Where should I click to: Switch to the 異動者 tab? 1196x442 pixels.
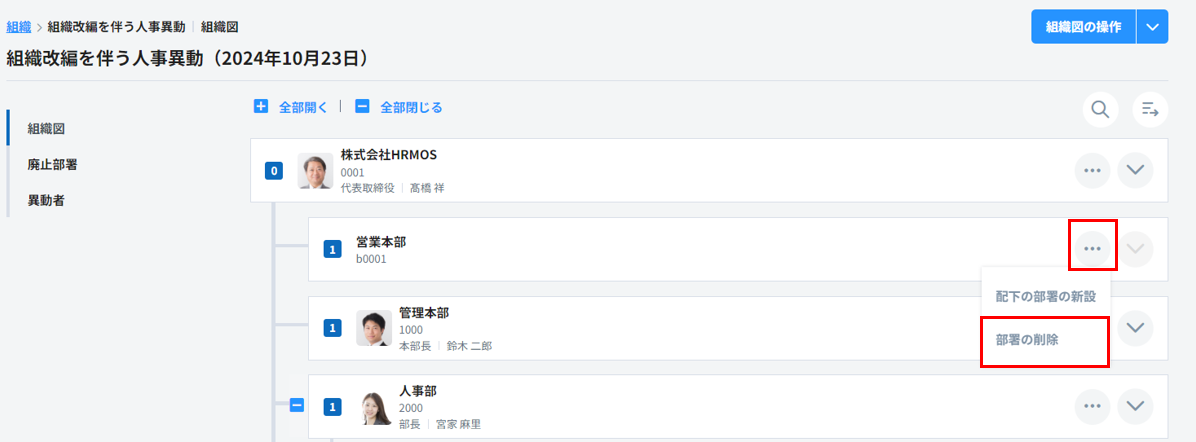(x=47, y=200)
